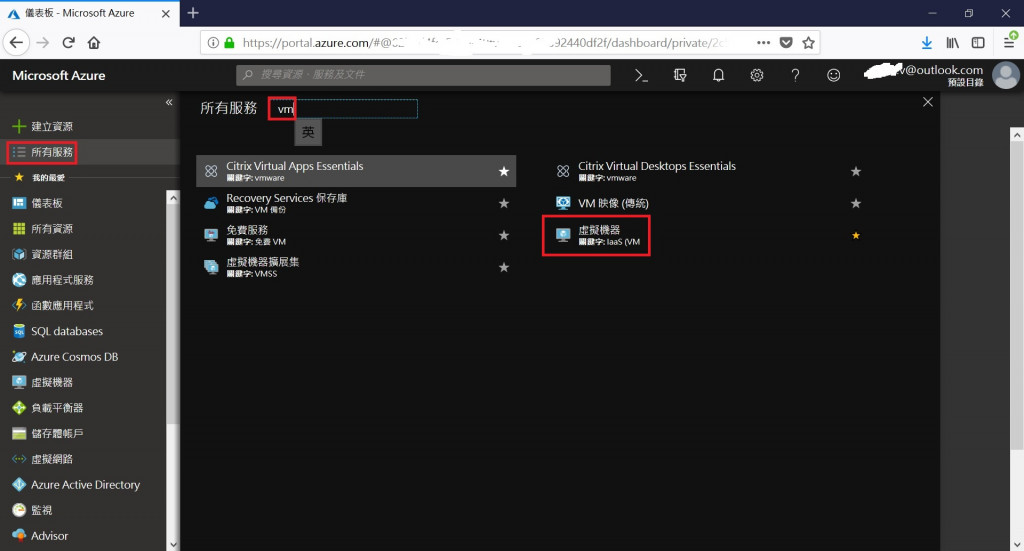
Task: Favorite Citrix Virtual Apps Essentials star
Action: pyautogui.click(x=504, y=172)
